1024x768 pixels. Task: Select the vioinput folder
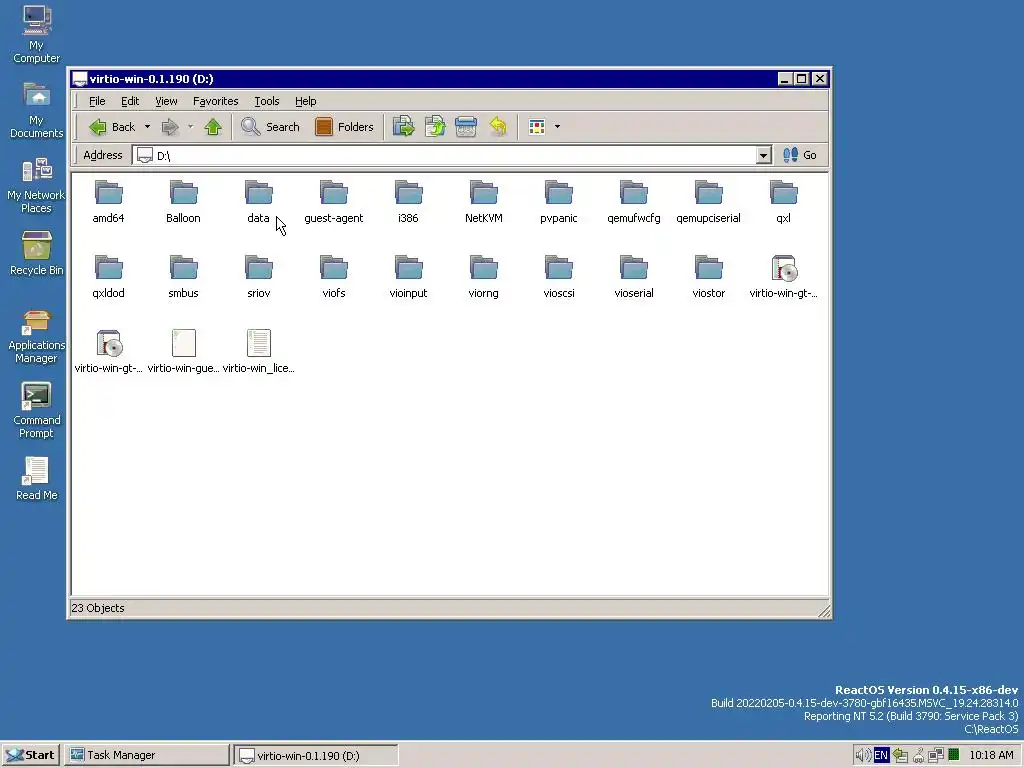coord(409,278)
